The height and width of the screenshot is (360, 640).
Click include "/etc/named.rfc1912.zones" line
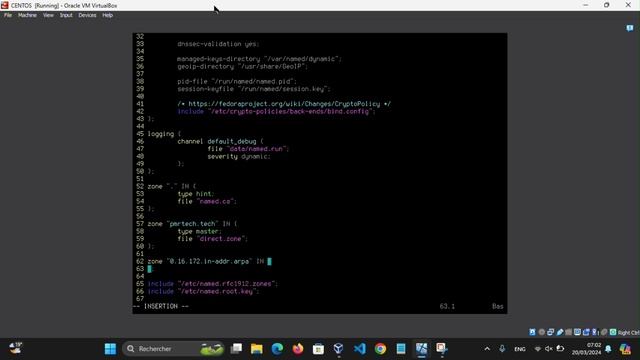[x=213, y=284]
